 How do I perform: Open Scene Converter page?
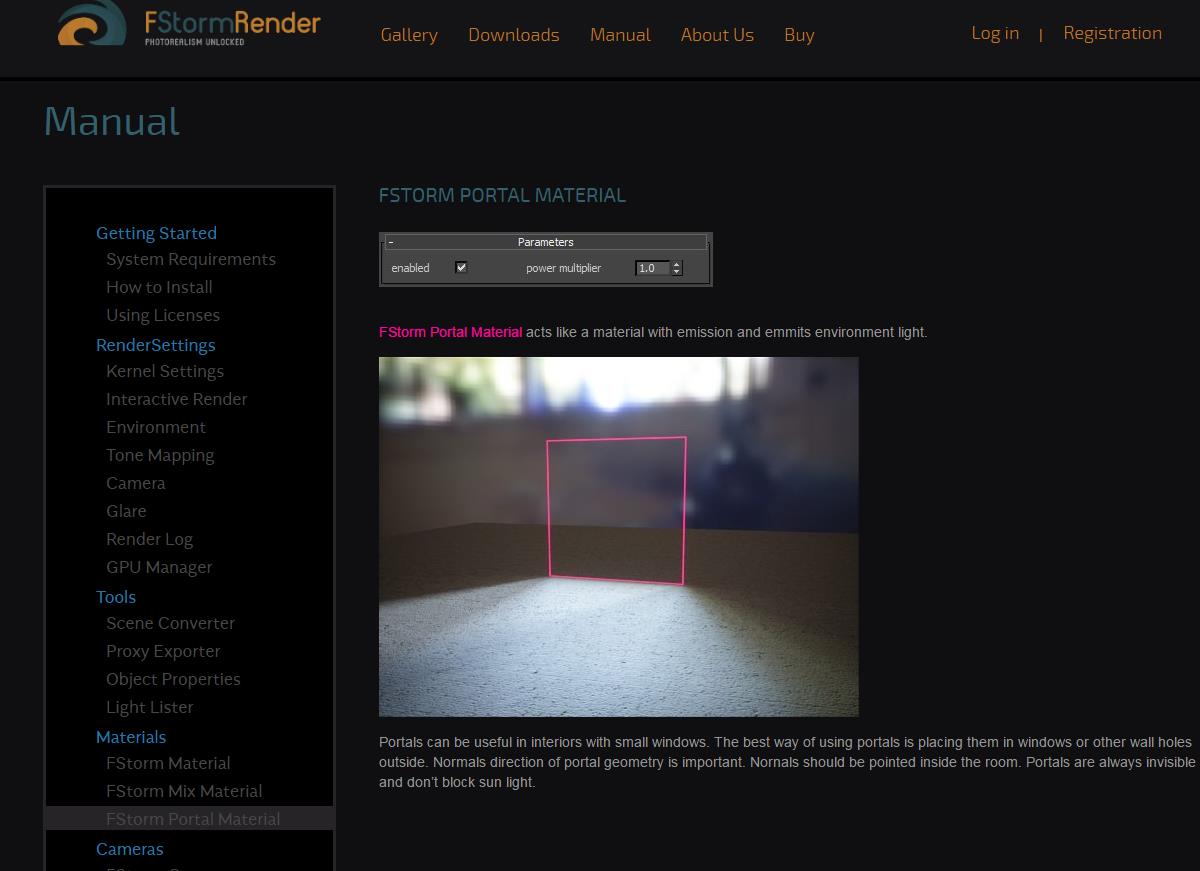170,623
